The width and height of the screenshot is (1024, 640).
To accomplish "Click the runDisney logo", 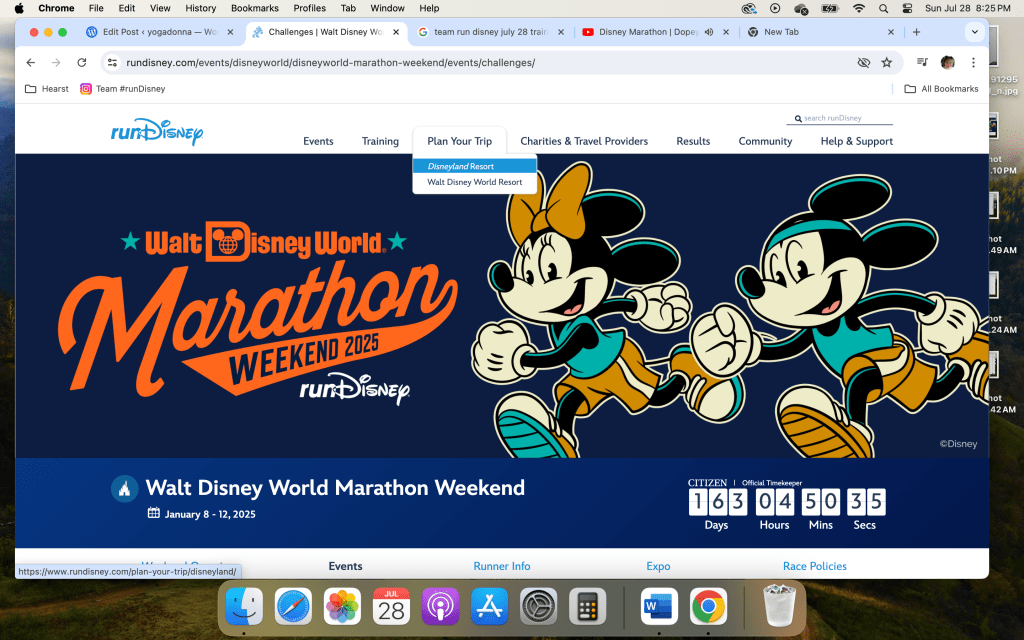I will click(x=157, y=132).
